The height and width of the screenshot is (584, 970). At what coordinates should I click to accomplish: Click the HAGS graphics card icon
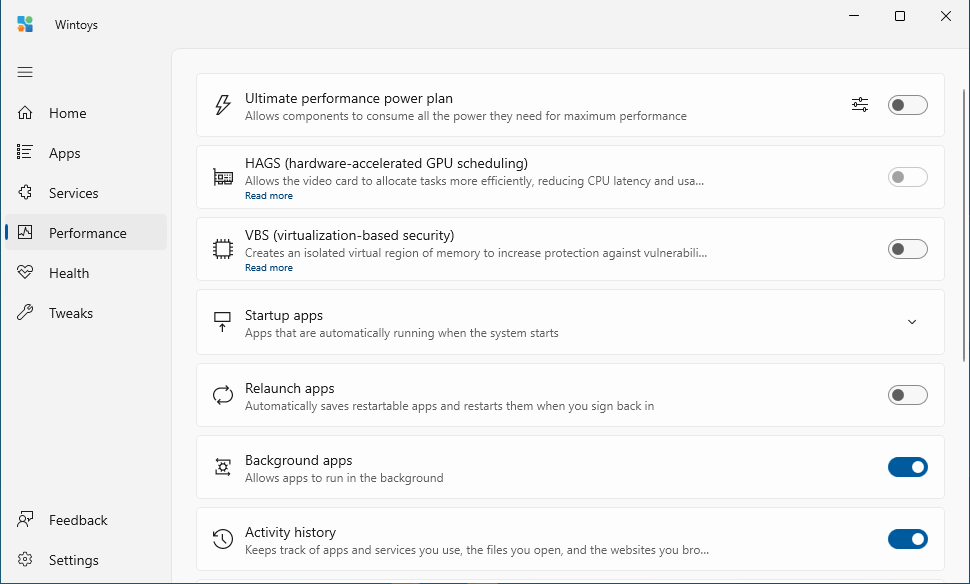[223, 178]
